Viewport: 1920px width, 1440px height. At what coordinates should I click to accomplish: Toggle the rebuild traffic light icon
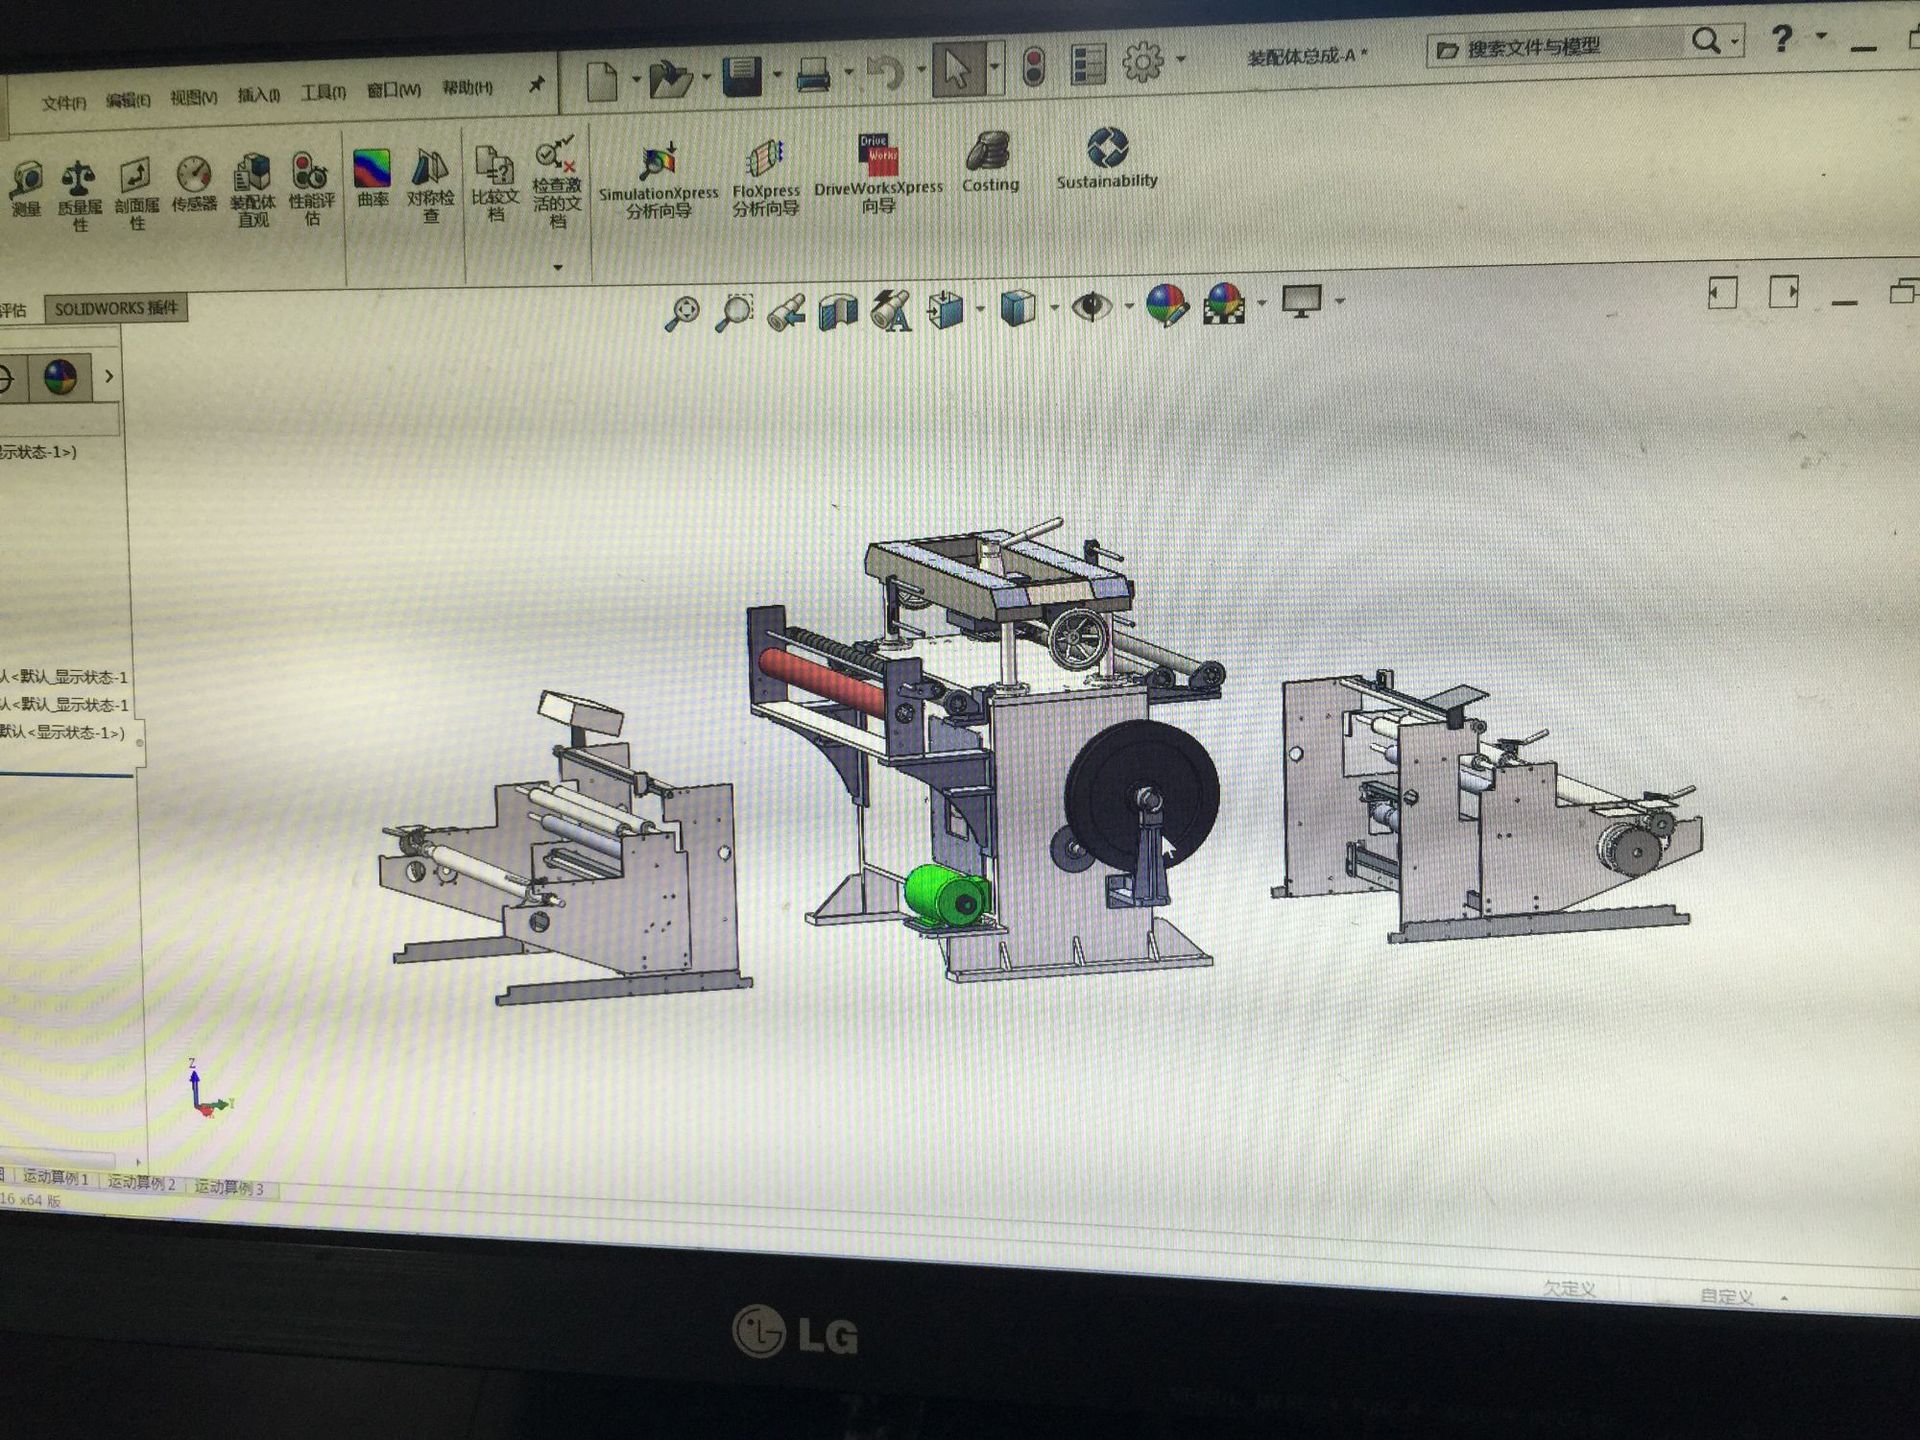pos(1034,67)
